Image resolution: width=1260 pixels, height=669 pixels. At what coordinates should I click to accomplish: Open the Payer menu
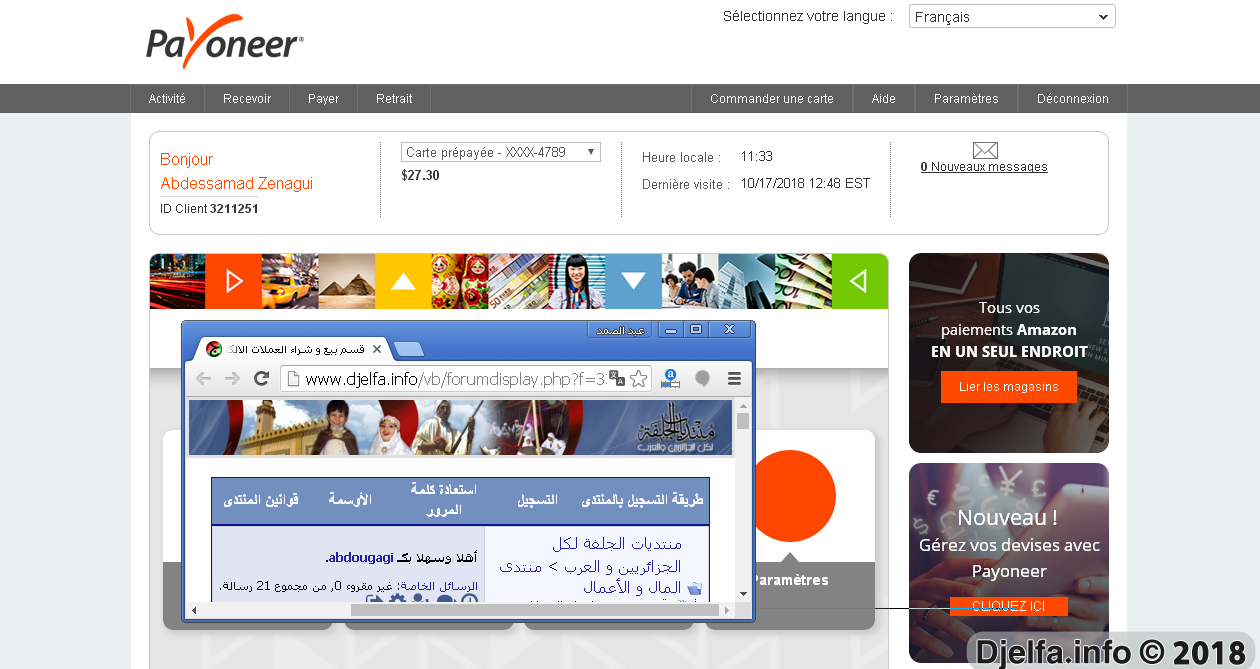coord(323,99)
